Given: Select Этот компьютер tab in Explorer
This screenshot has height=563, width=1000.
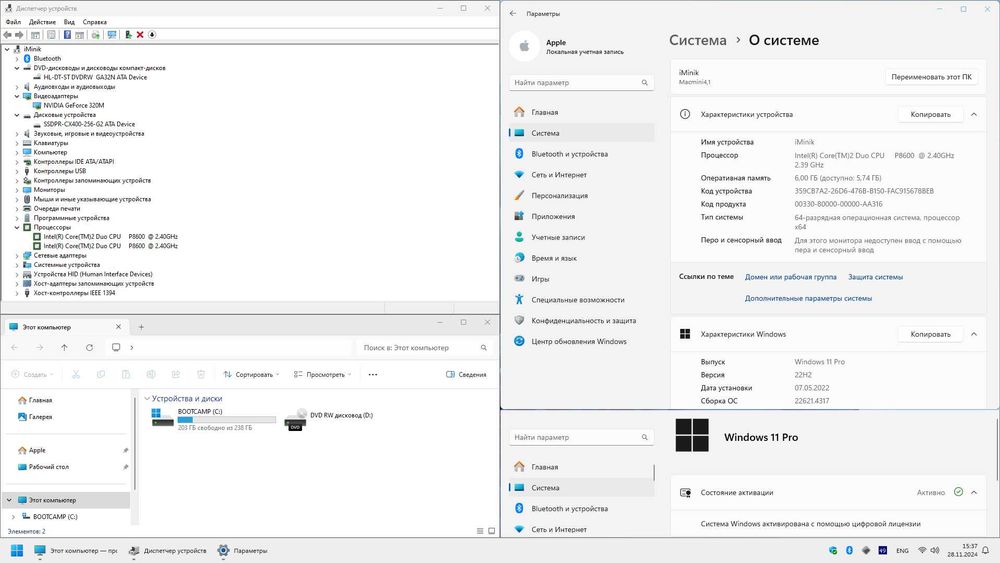Looking at the screenshot, I should [66, 327].
